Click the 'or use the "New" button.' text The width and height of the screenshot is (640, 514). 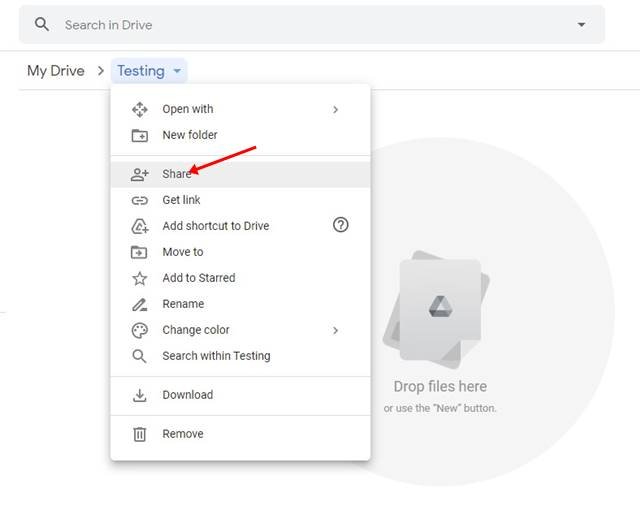point(440,408)
